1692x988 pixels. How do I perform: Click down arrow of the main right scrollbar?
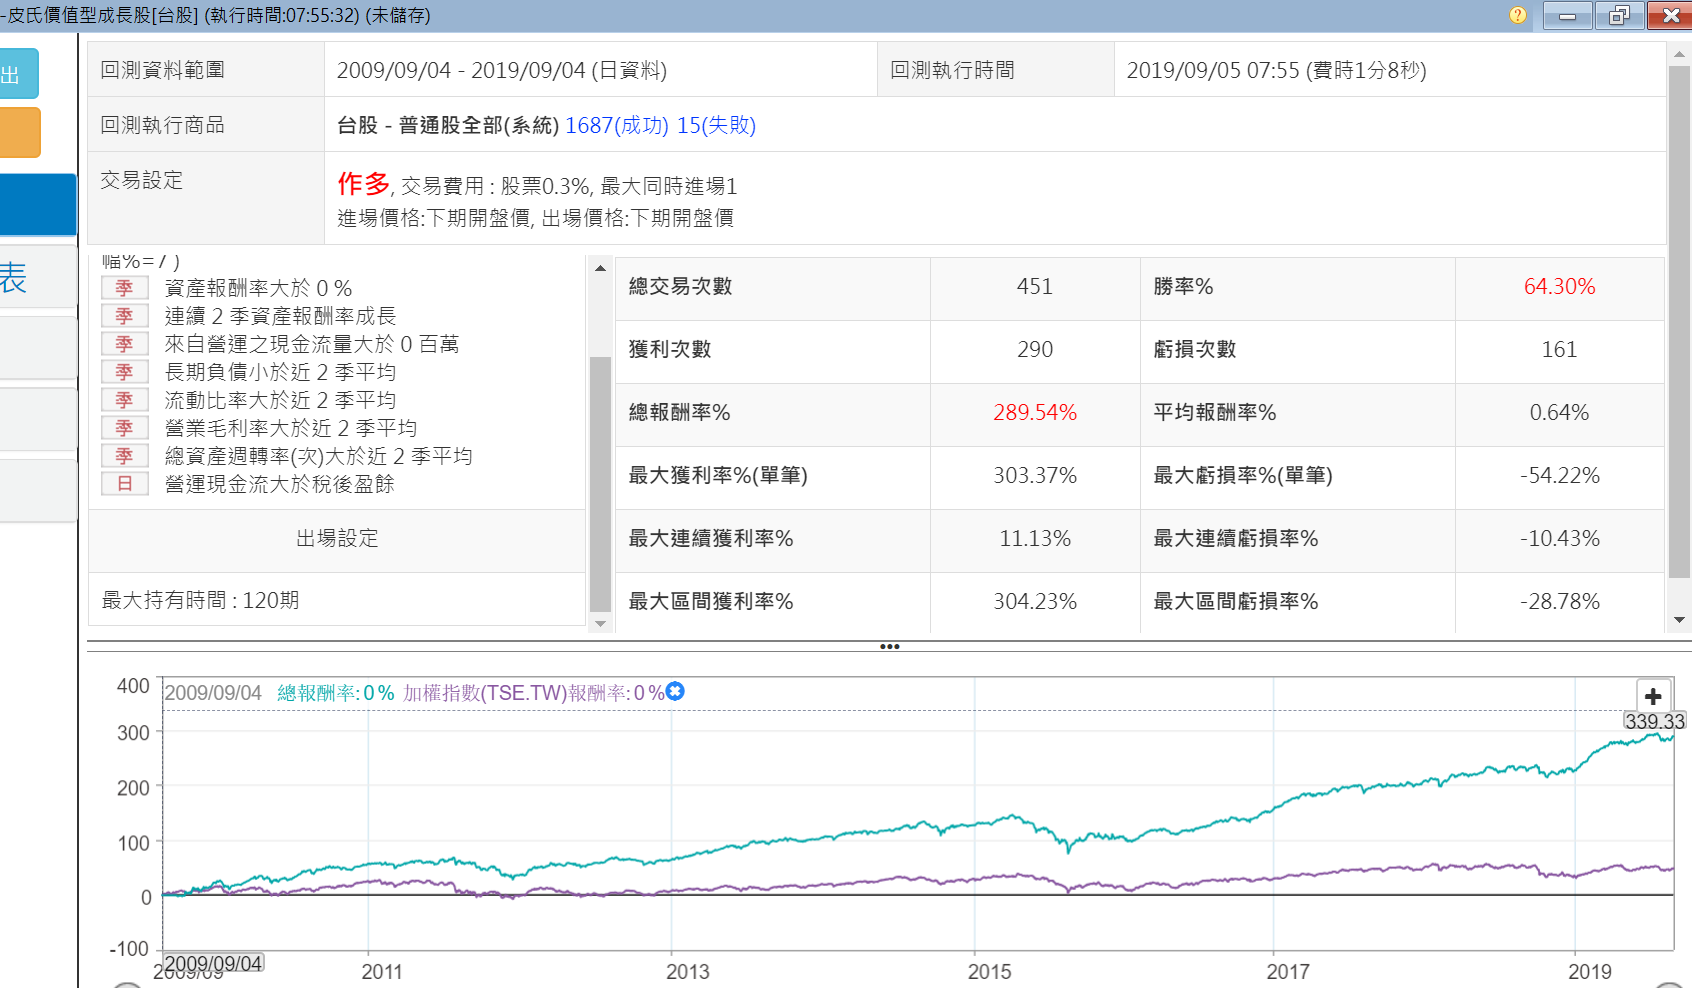[1679, 620]
